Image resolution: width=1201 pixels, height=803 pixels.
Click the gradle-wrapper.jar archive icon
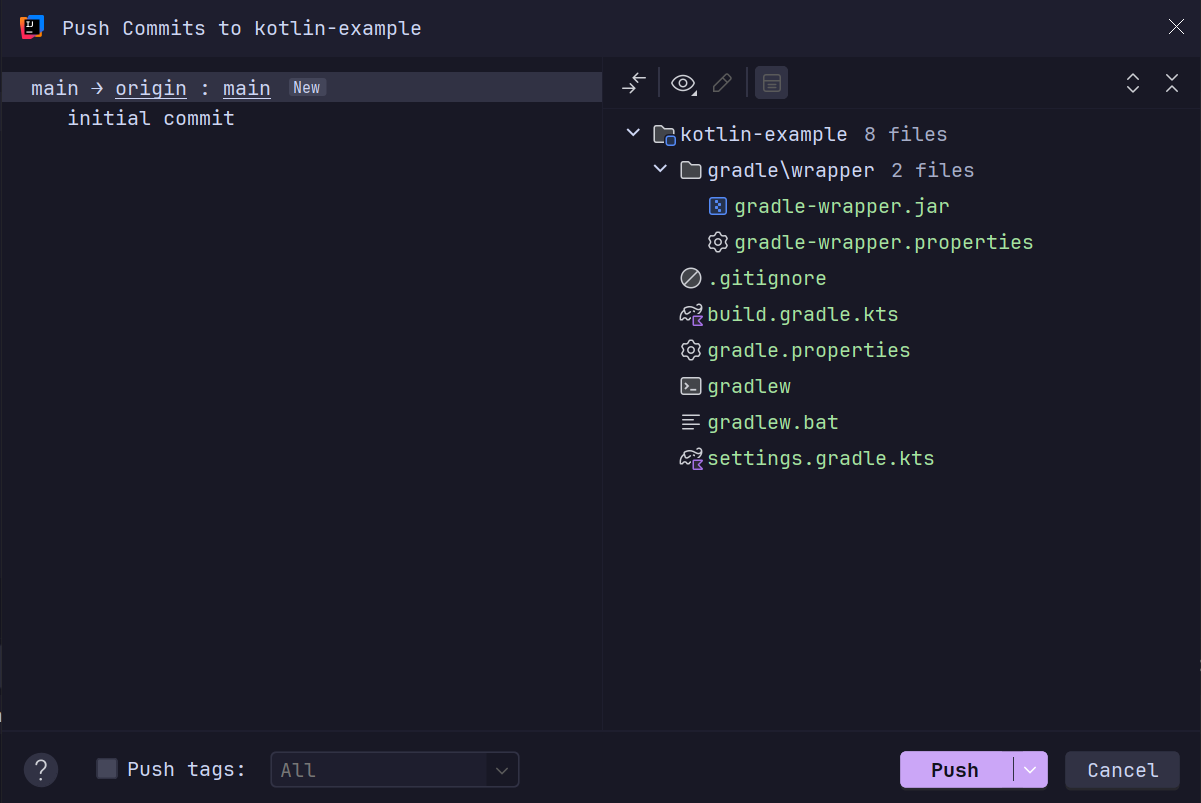pos(716,206)
